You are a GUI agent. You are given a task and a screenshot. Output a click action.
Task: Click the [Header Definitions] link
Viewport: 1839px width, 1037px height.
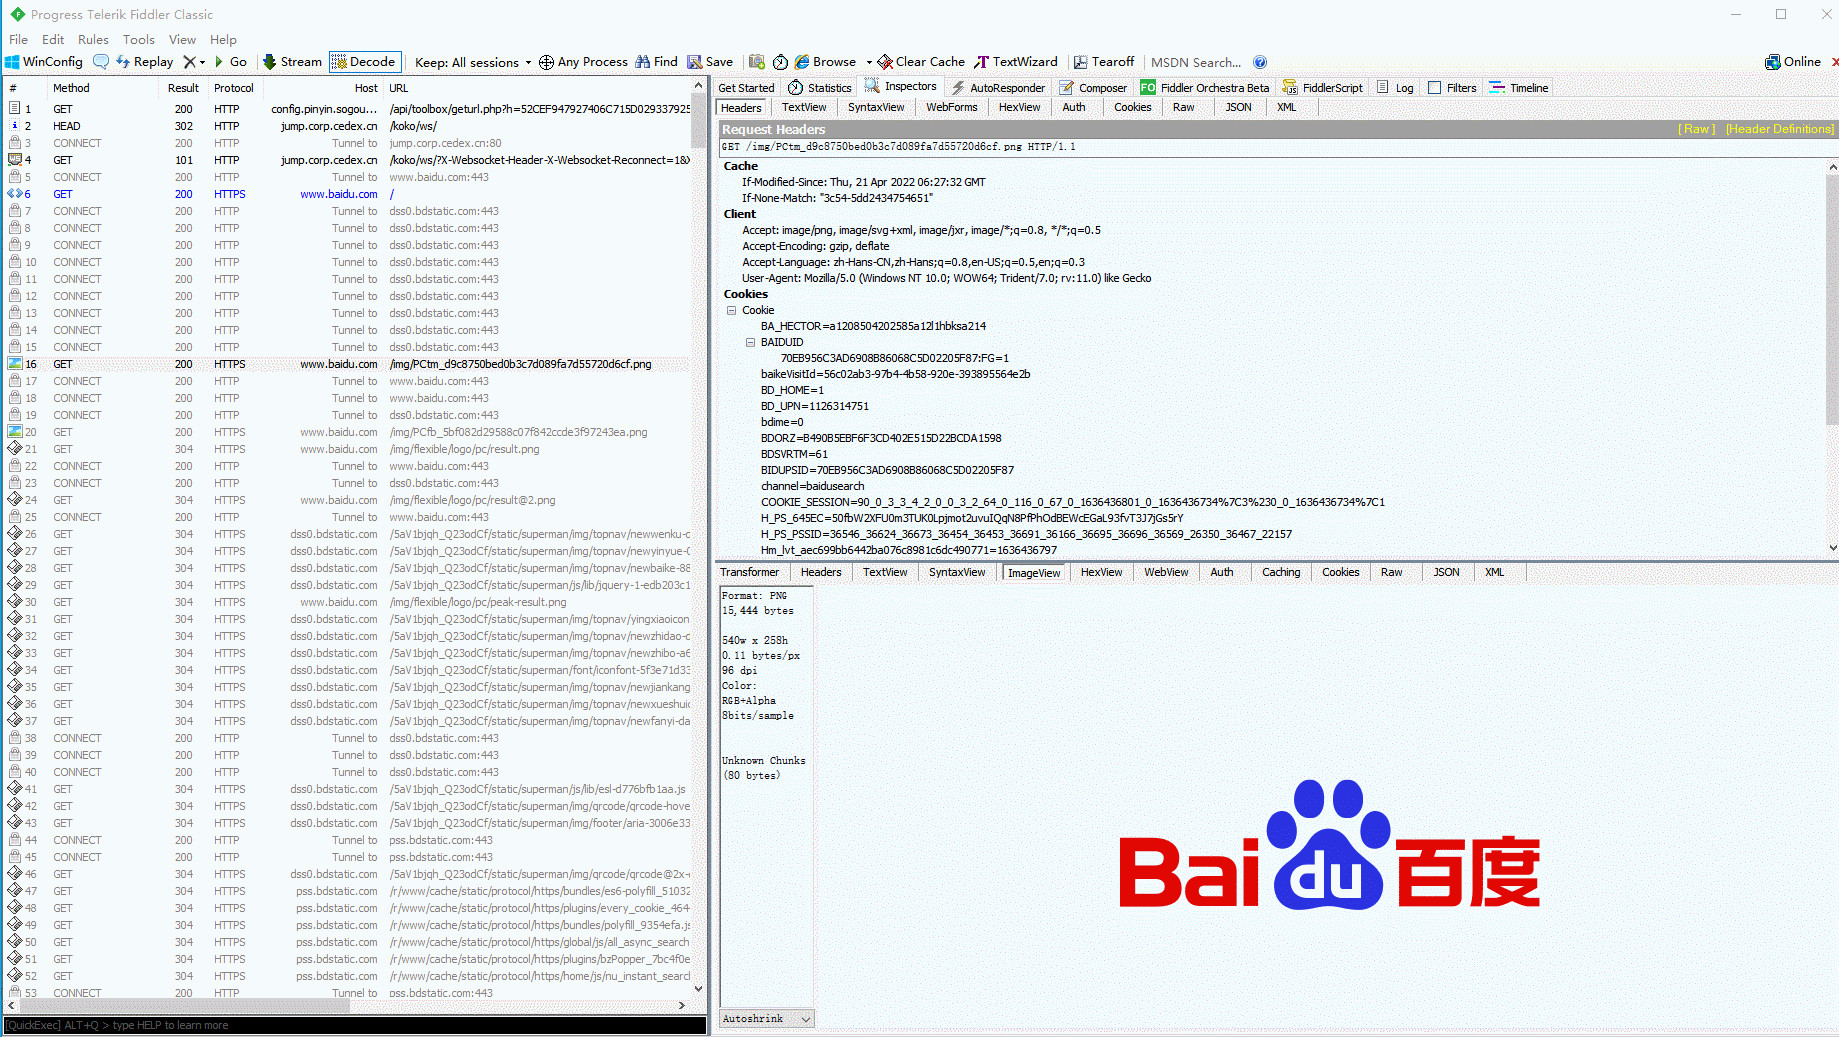click(1780, 129)
